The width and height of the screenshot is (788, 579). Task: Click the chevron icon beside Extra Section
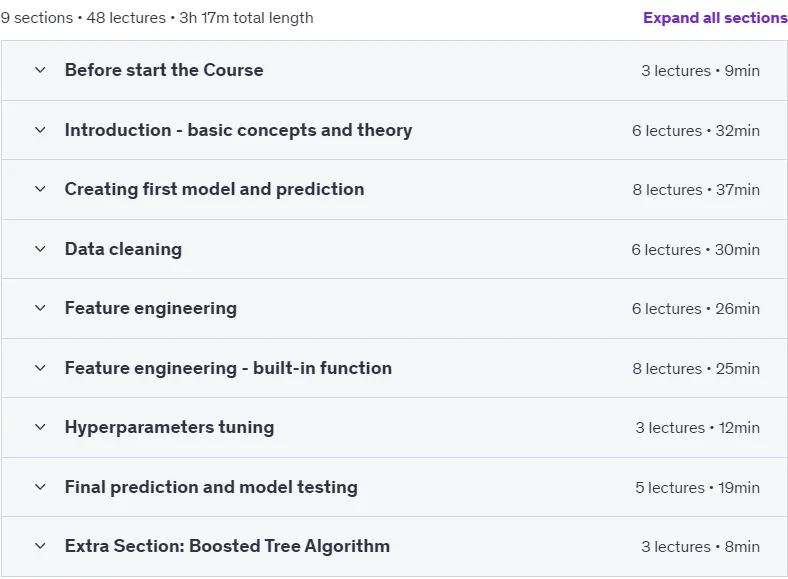pos(40,546)
